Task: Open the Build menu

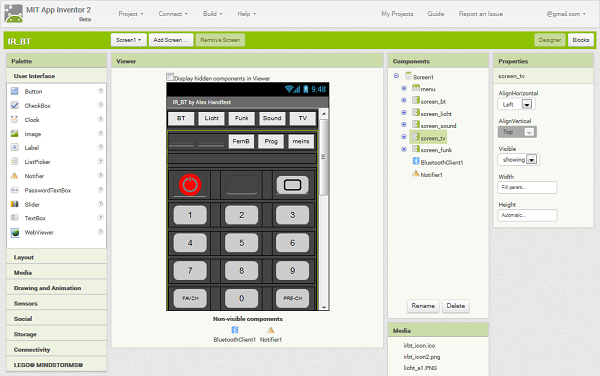Action: (x=212, y=14)
